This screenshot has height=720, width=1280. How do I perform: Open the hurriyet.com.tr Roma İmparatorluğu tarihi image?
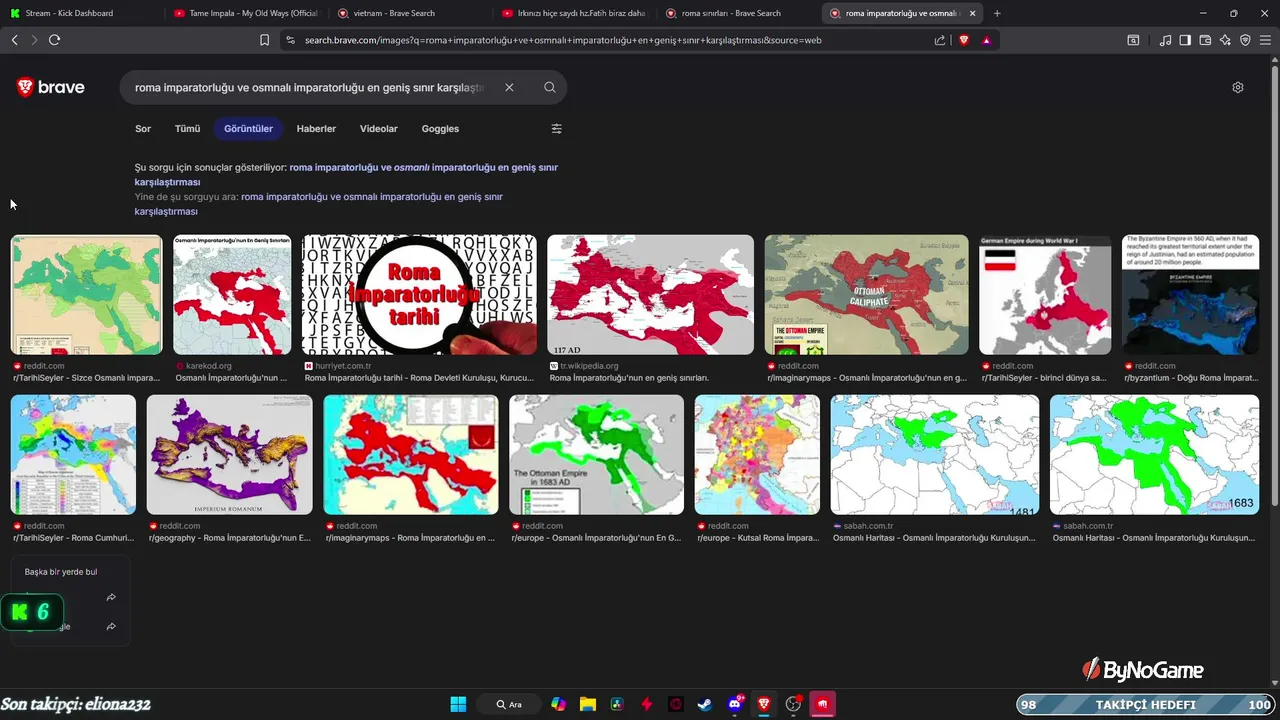pyautogui.click(x=419, y=295)
